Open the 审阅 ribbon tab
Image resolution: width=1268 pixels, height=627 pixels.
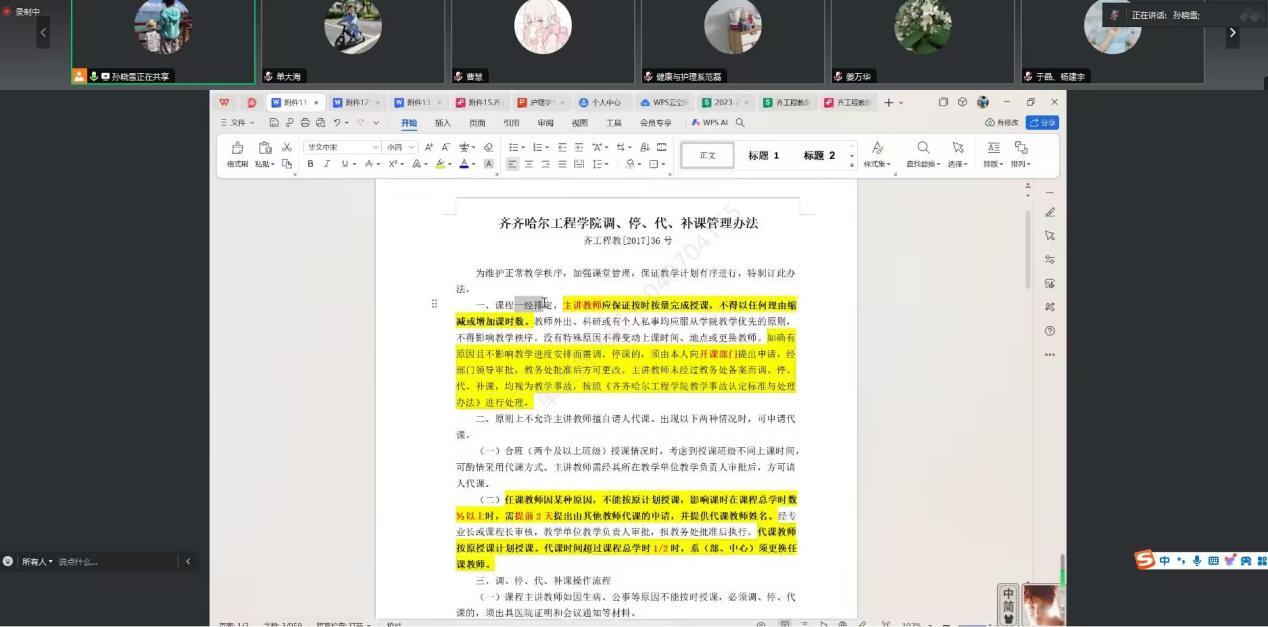click(545, 123)
